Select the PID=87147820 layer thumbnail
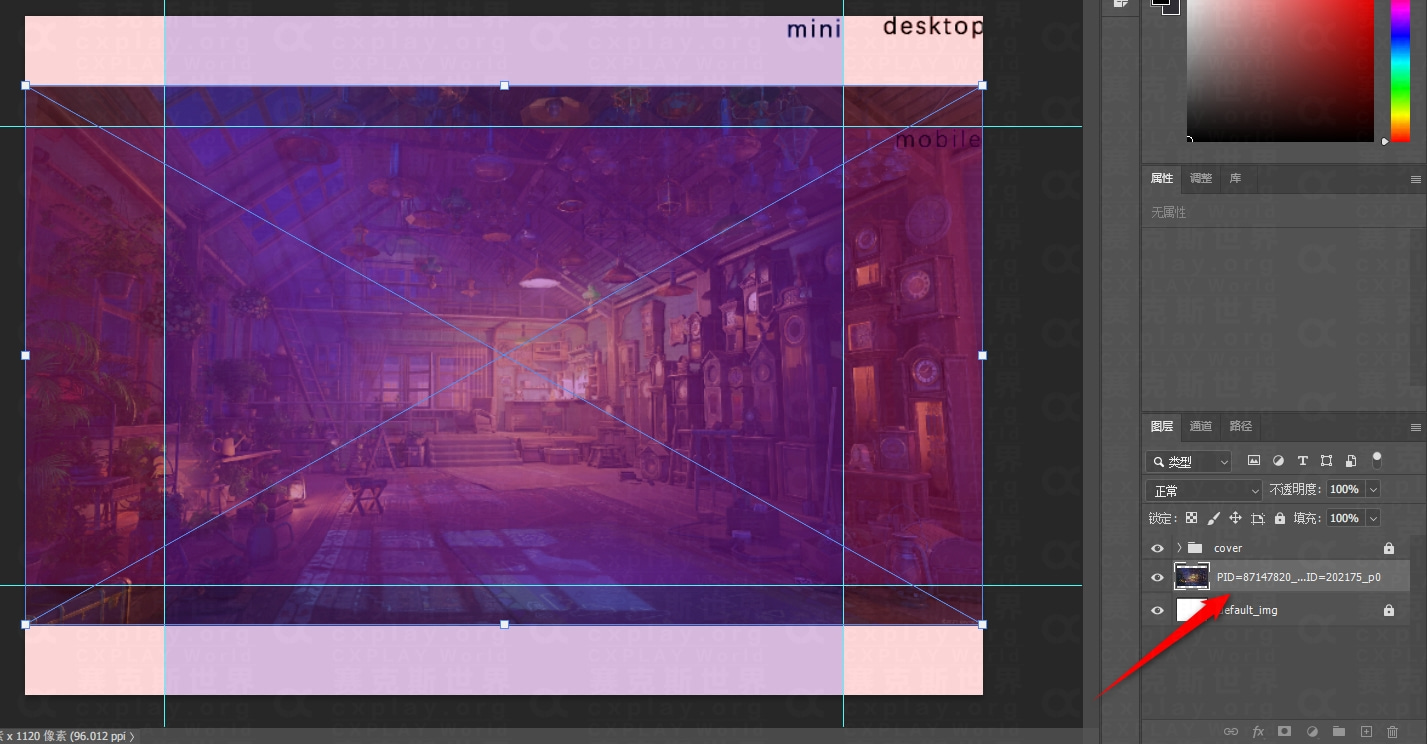 click(1192, 577)
